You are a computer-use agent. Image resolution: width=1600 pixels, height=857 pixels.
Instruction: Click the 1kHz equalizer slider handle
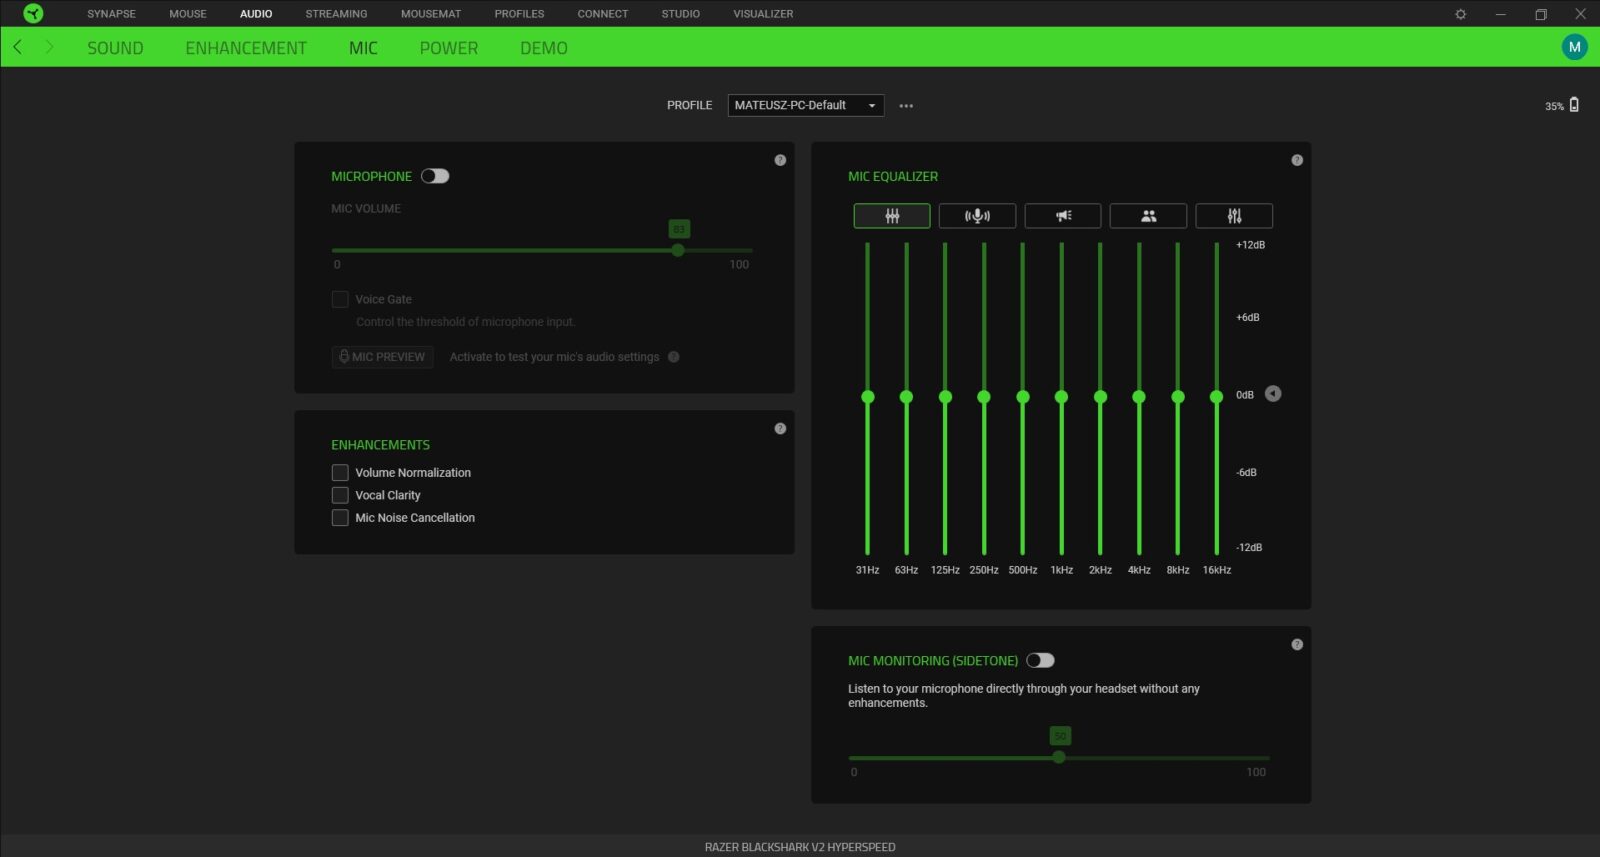tap(1061, 397)
